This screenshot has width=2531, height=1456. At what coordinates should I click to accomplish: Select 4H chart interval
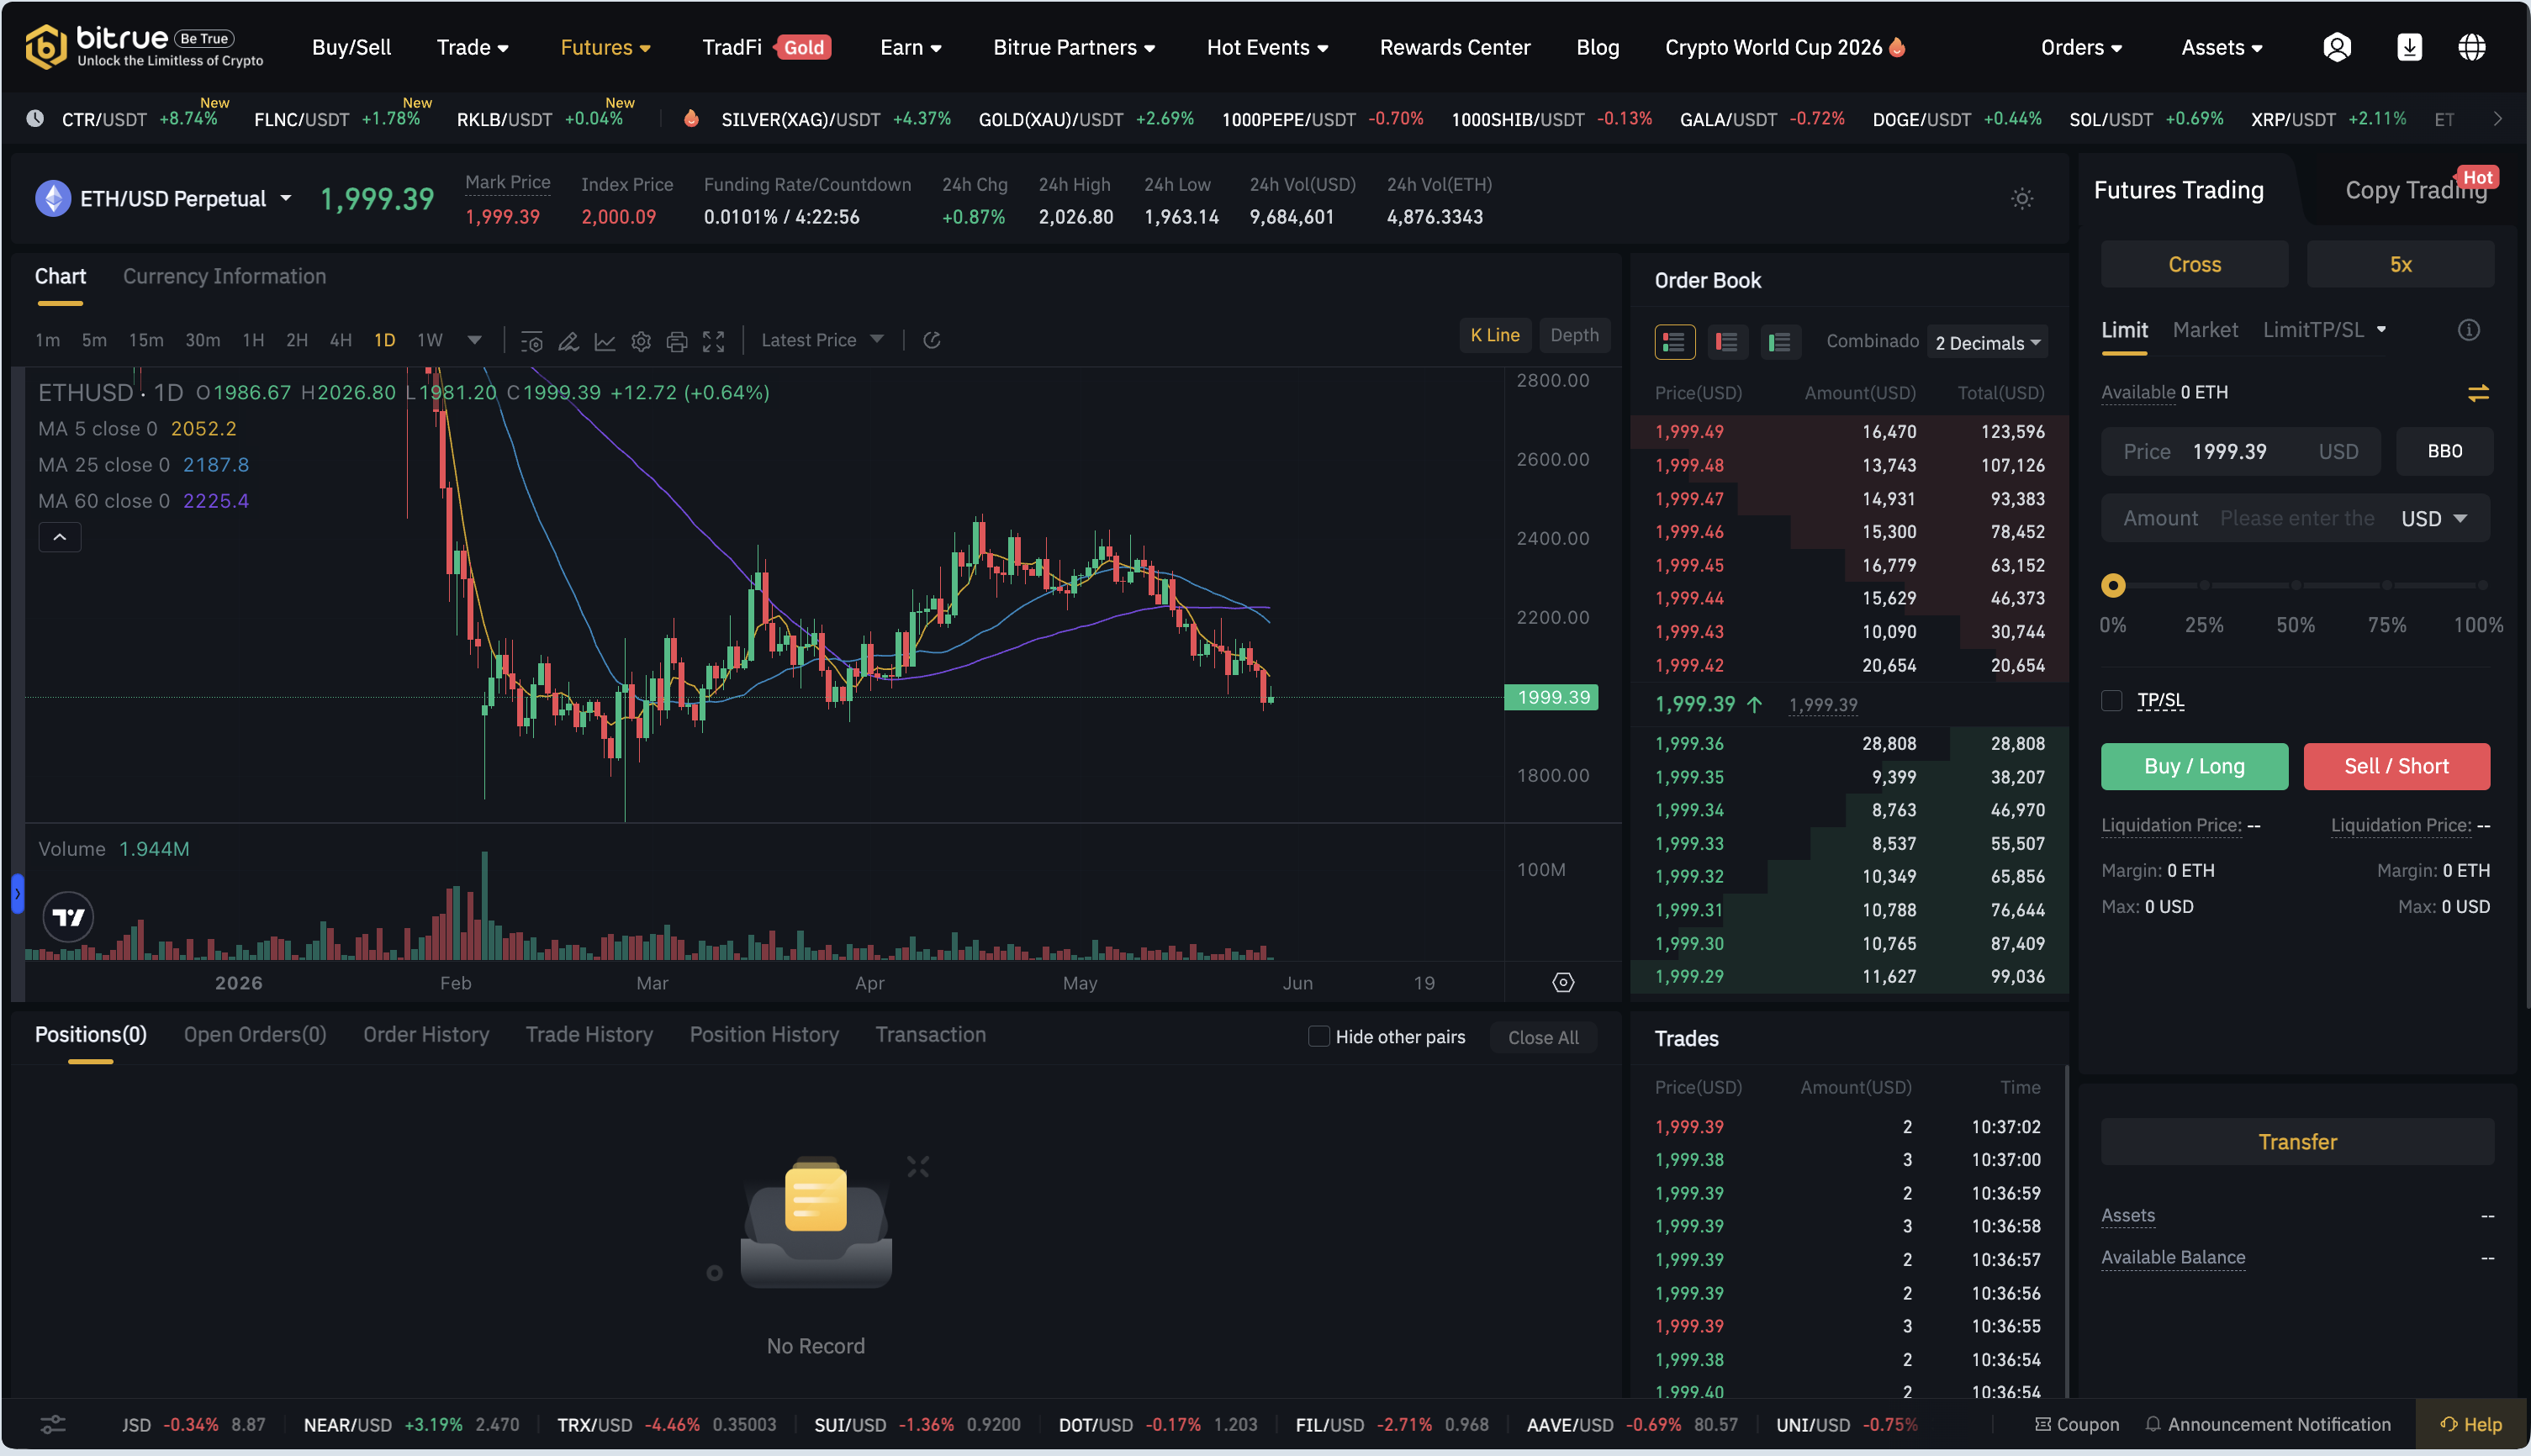tap(340, 340)
